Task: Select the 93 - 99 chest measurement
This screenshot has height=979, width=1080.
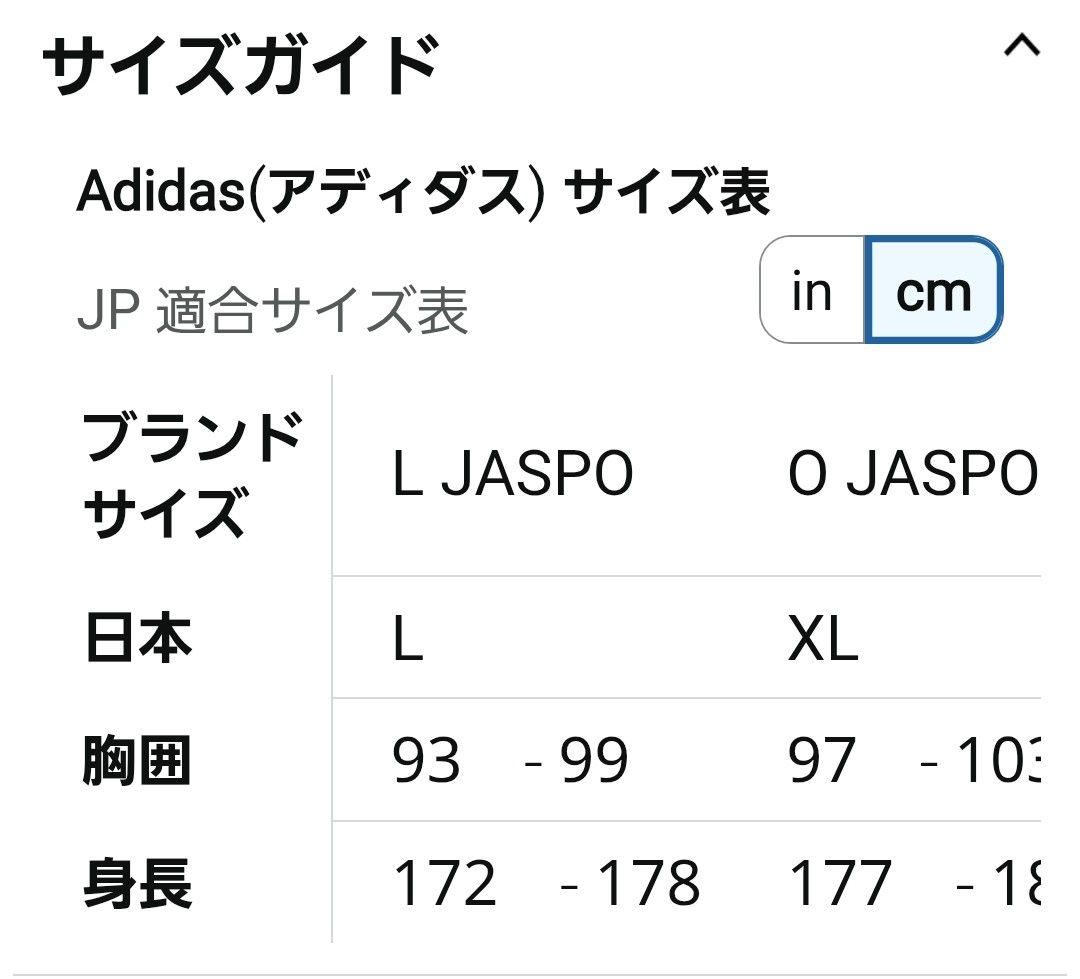Action: click(510, 760)
